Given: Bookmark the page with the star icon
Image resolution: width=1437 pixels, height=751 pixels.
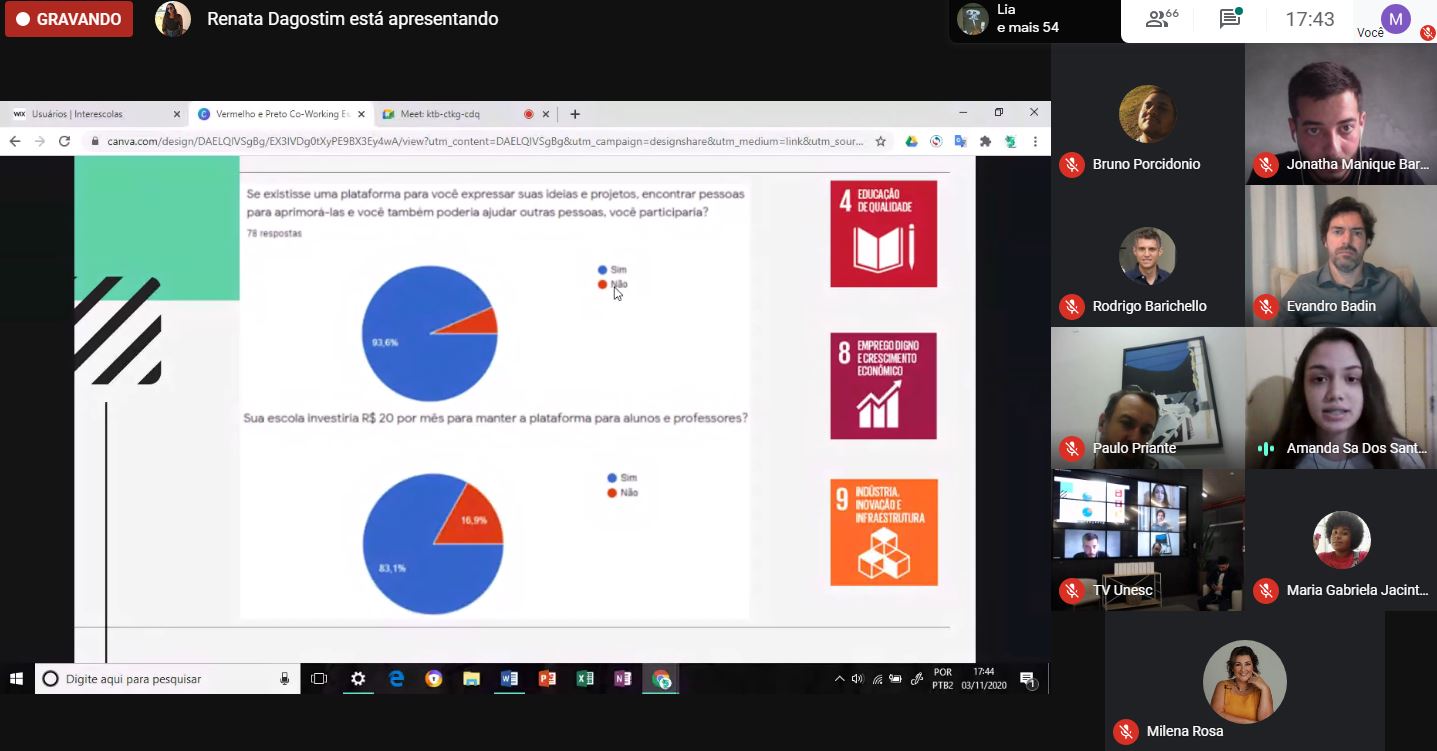Looking at the screenshot, I should (881, 142).
